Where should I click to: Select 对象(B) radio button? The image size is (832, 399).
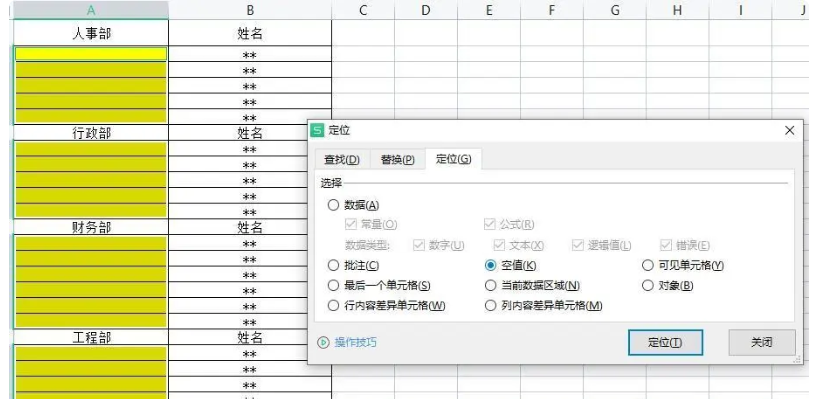coord(668,285)
